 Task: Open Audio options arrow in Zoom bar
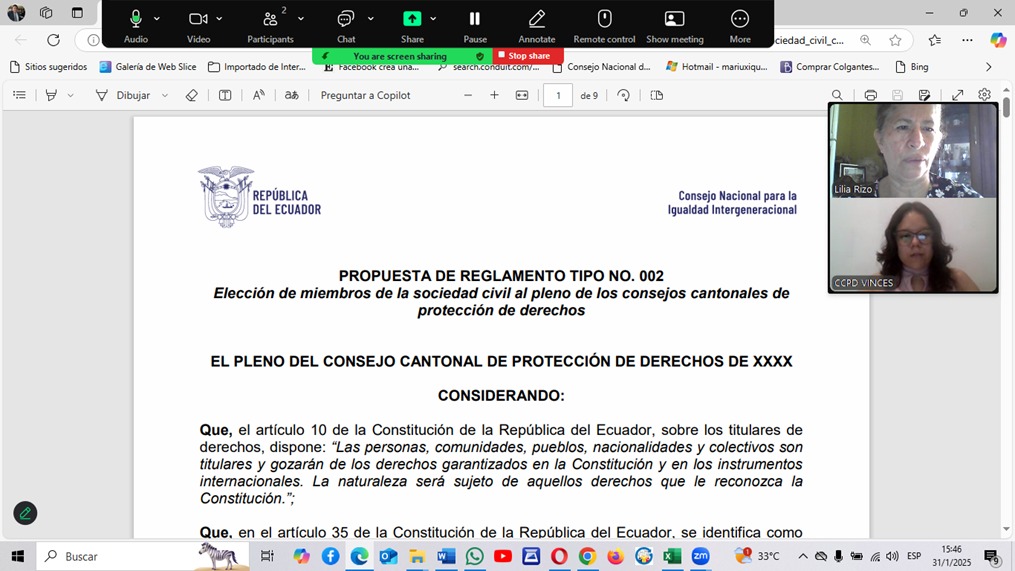point(157,19)
